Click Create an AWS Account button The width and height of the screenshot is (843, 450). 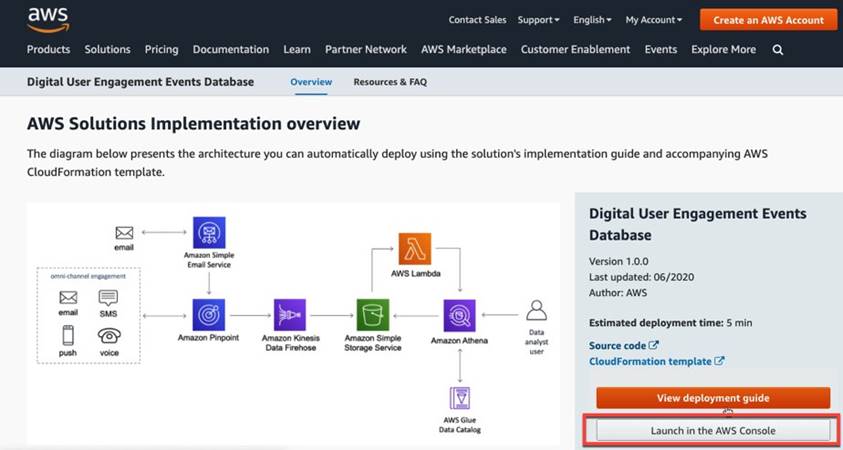[768, 20]
